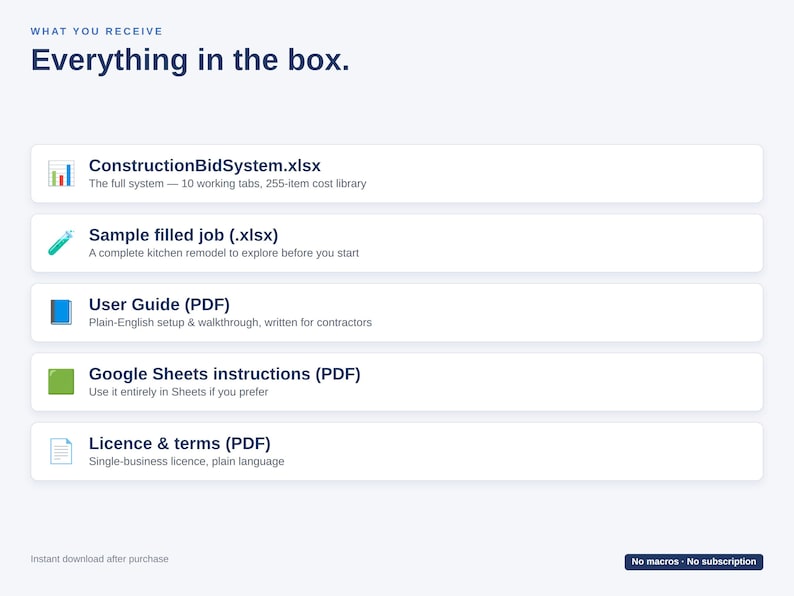This screenshot has height=596, width=794.
Task: Click the blue book User Guide icon
Action: [x=61, y=312]
